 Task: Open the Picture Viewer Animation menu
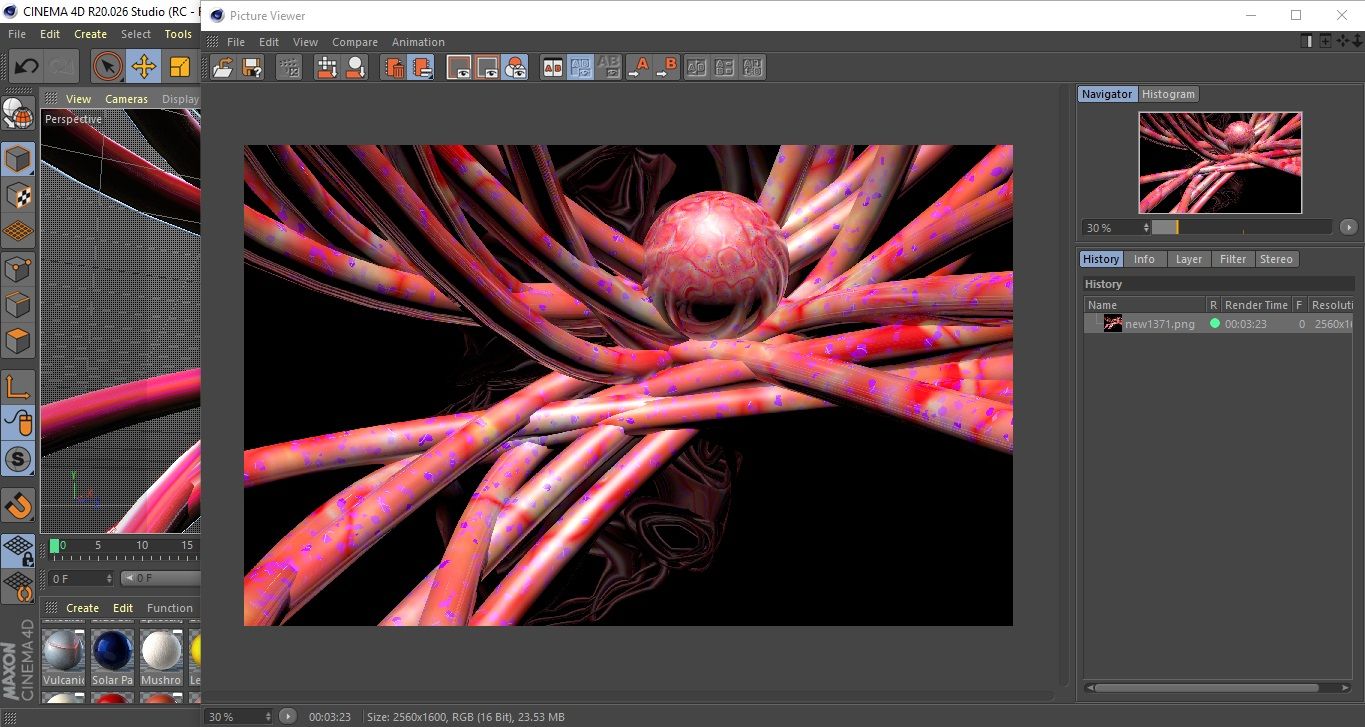click(418, 42)
